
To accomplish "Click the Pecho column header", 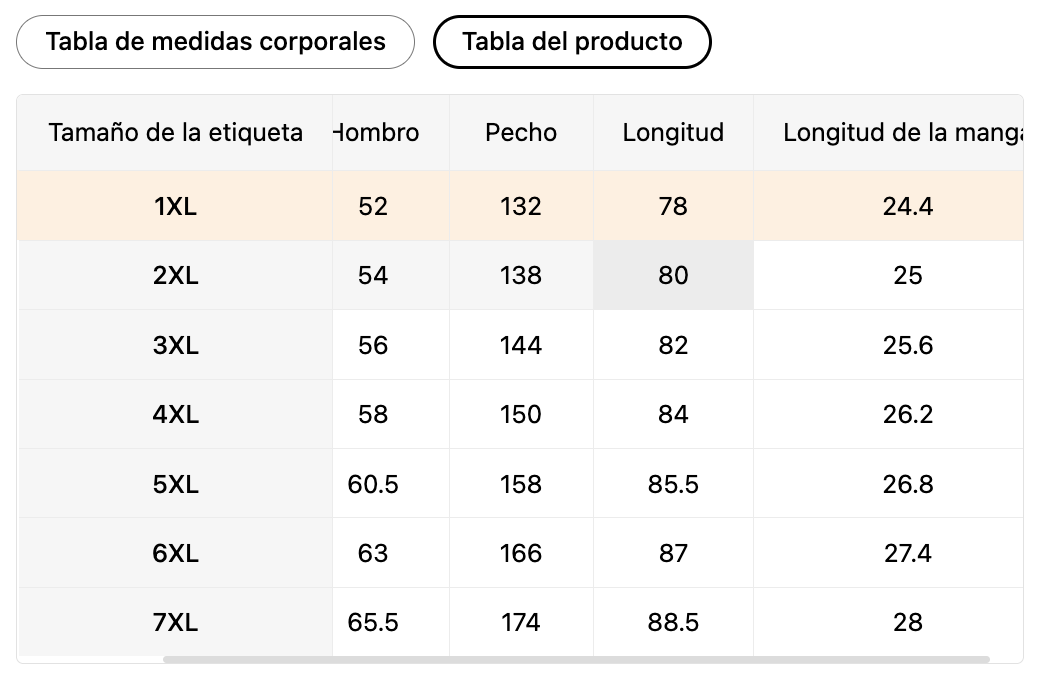I will tap(521, 132).
